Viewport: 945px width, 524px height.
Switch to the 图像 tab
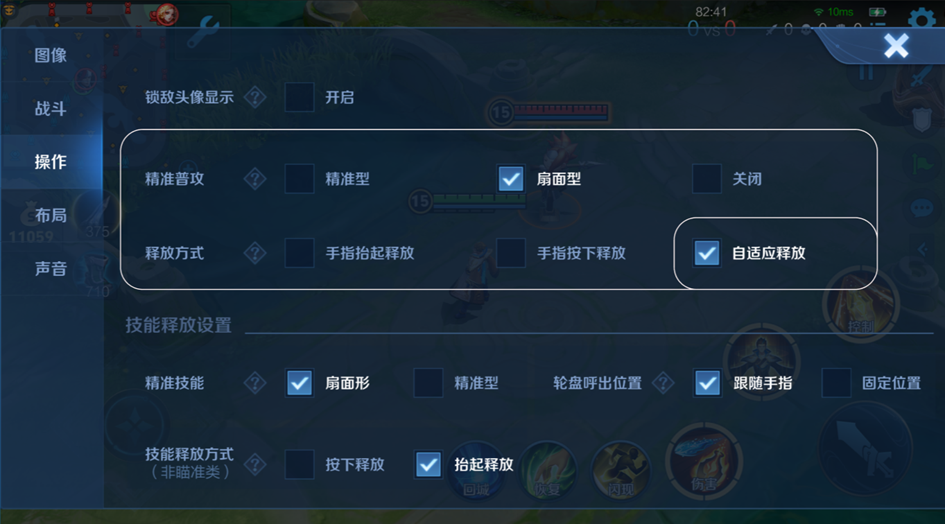(x=51, y=55)
